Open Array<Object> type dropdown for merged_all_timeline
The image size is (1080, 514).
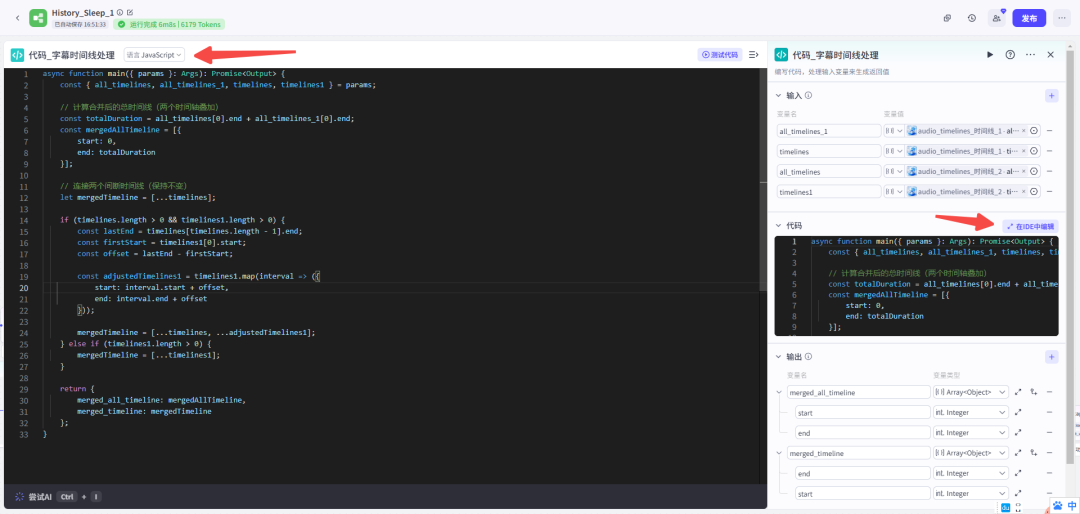coord(970,392)
